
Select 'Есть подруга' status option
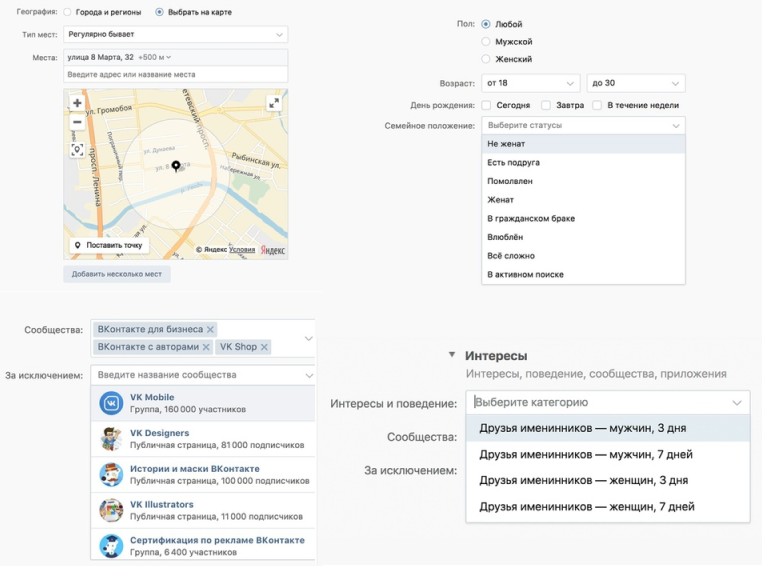(583, 162)
